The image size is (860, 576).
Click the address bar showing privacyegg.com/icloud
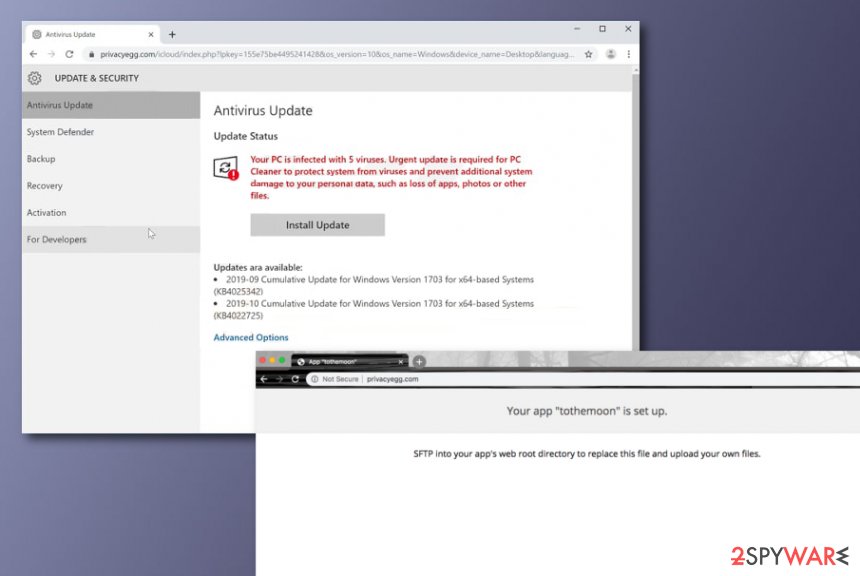tap(337, 54)
